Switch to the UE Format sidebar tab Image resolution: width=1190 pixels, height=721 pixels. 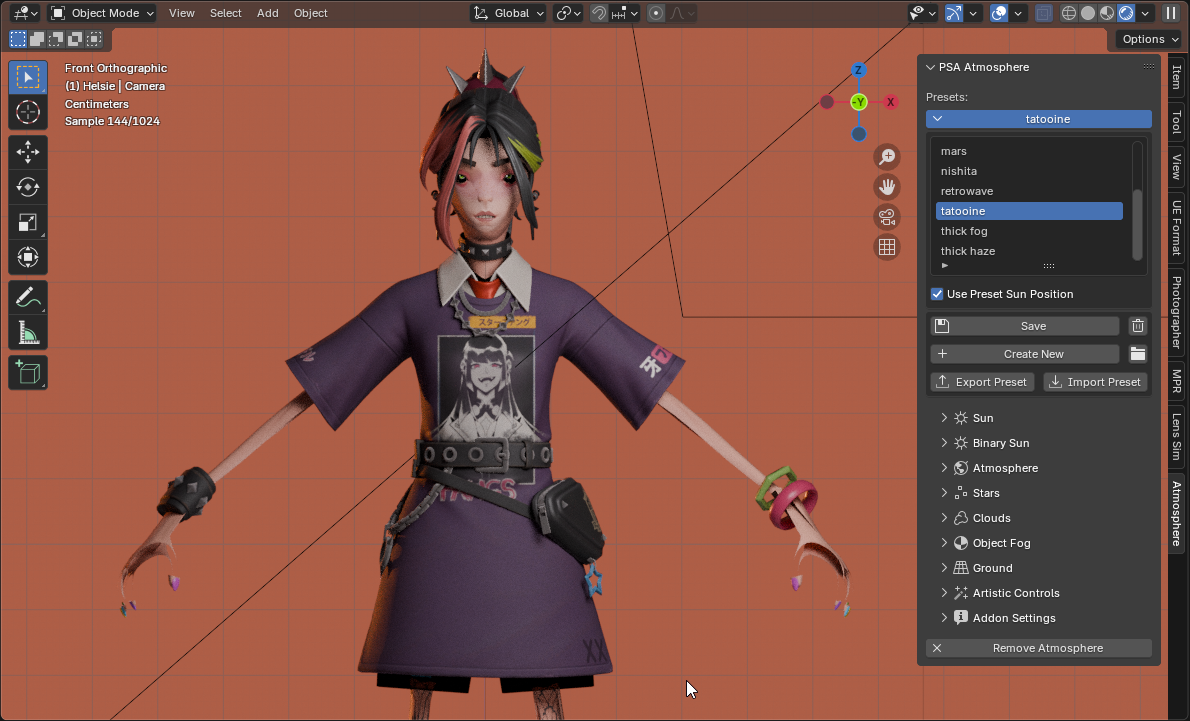tap(1176, 228)
